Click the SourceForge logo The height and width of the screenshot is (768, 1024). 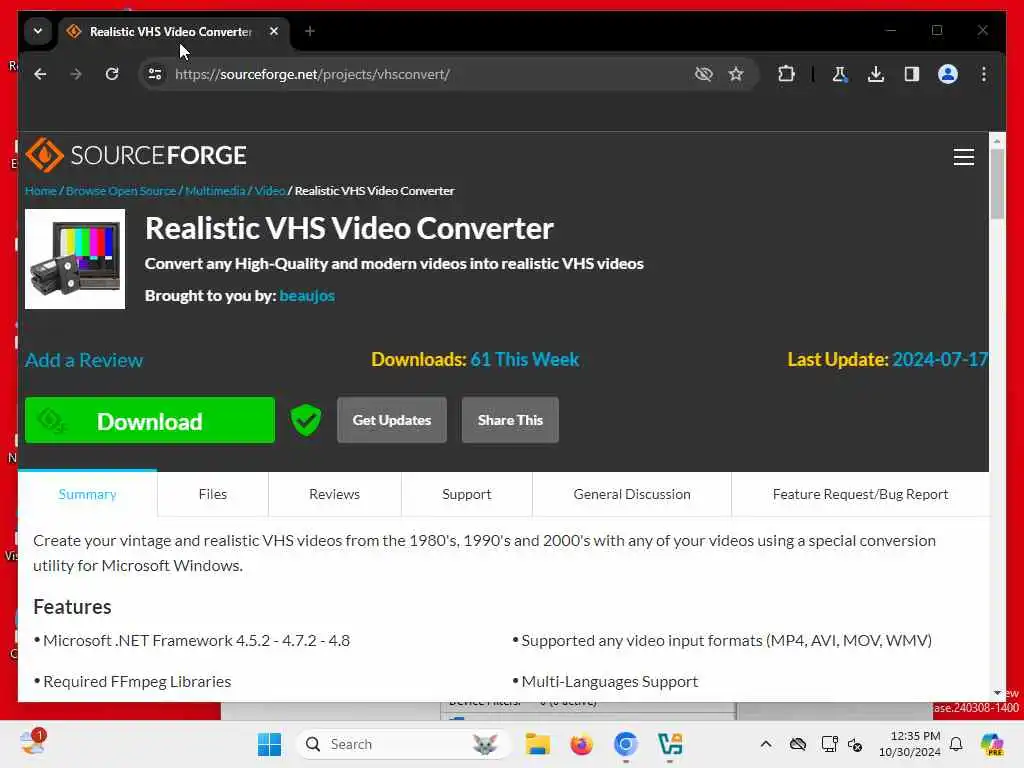136,155
